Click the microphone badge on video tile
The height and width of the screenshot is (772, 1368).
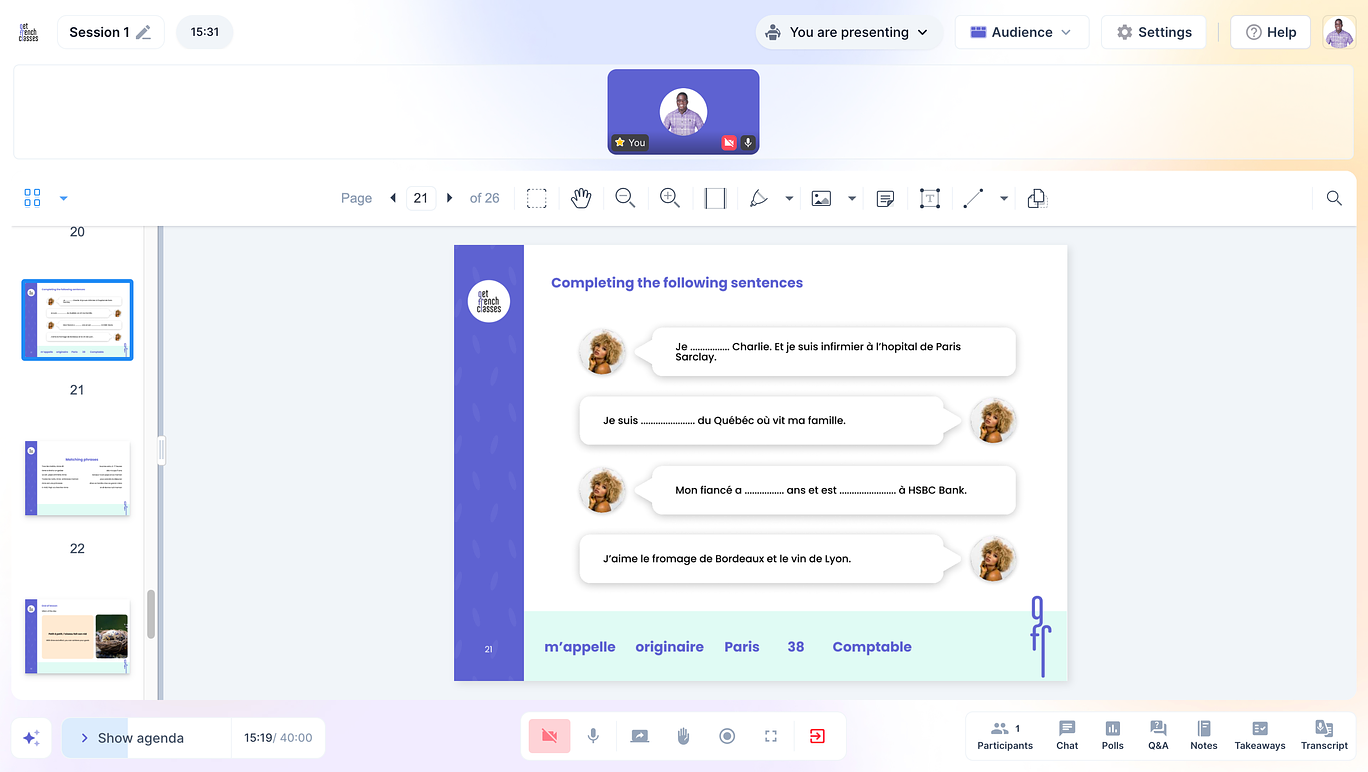tap(748, 143)
